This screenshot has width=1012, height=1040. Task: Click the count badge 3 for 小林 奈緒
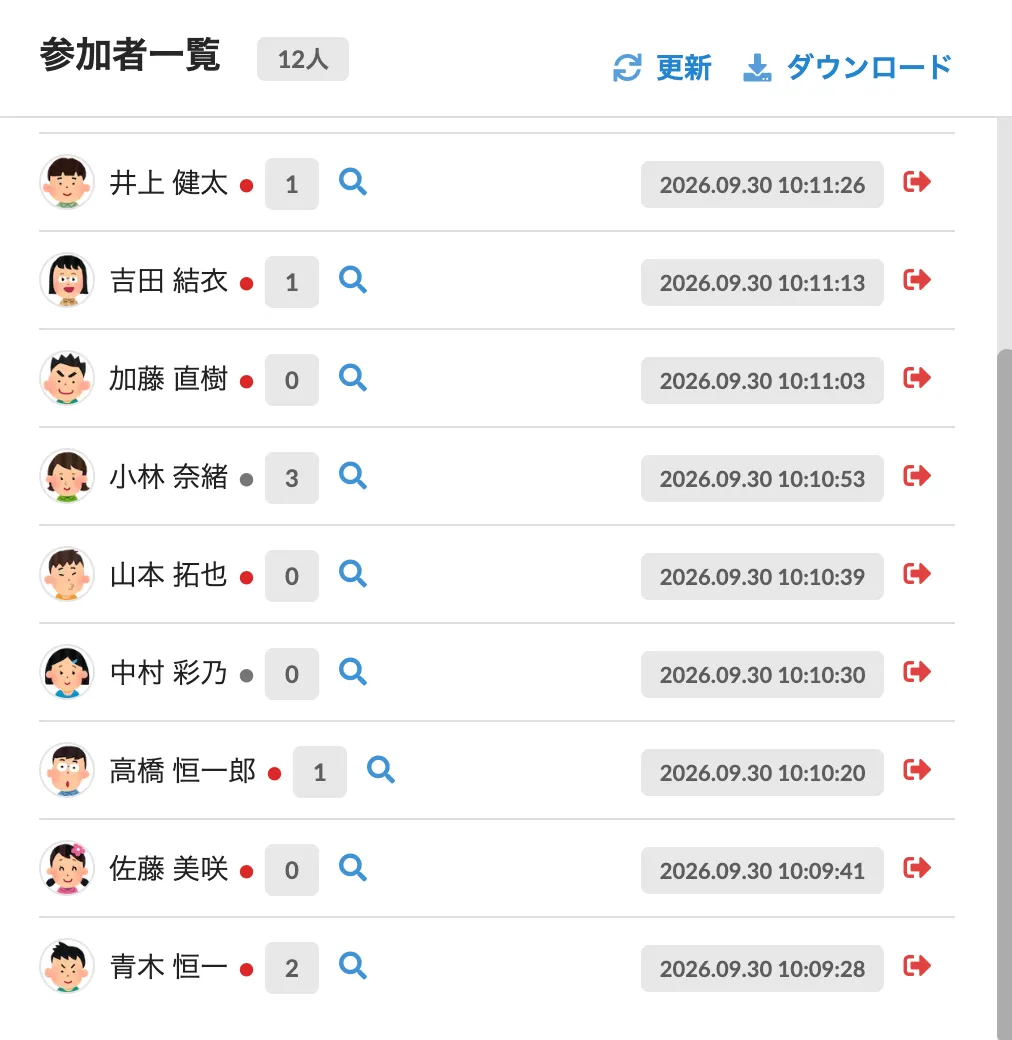tap(292, 478)
